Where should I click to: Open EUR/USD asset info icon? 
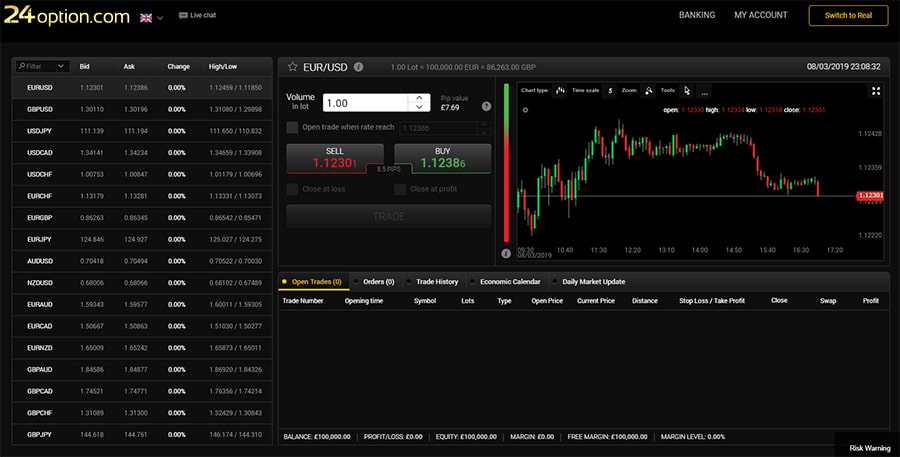(359, 67)
